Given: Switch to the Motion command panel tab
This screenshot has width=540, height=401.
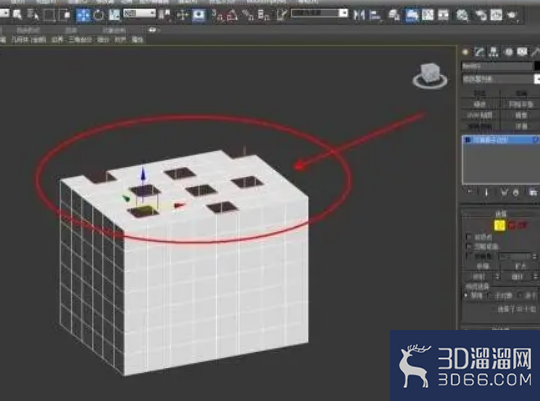Looking at the screenshot, I should pyautogui.click(x=508, y=52).
